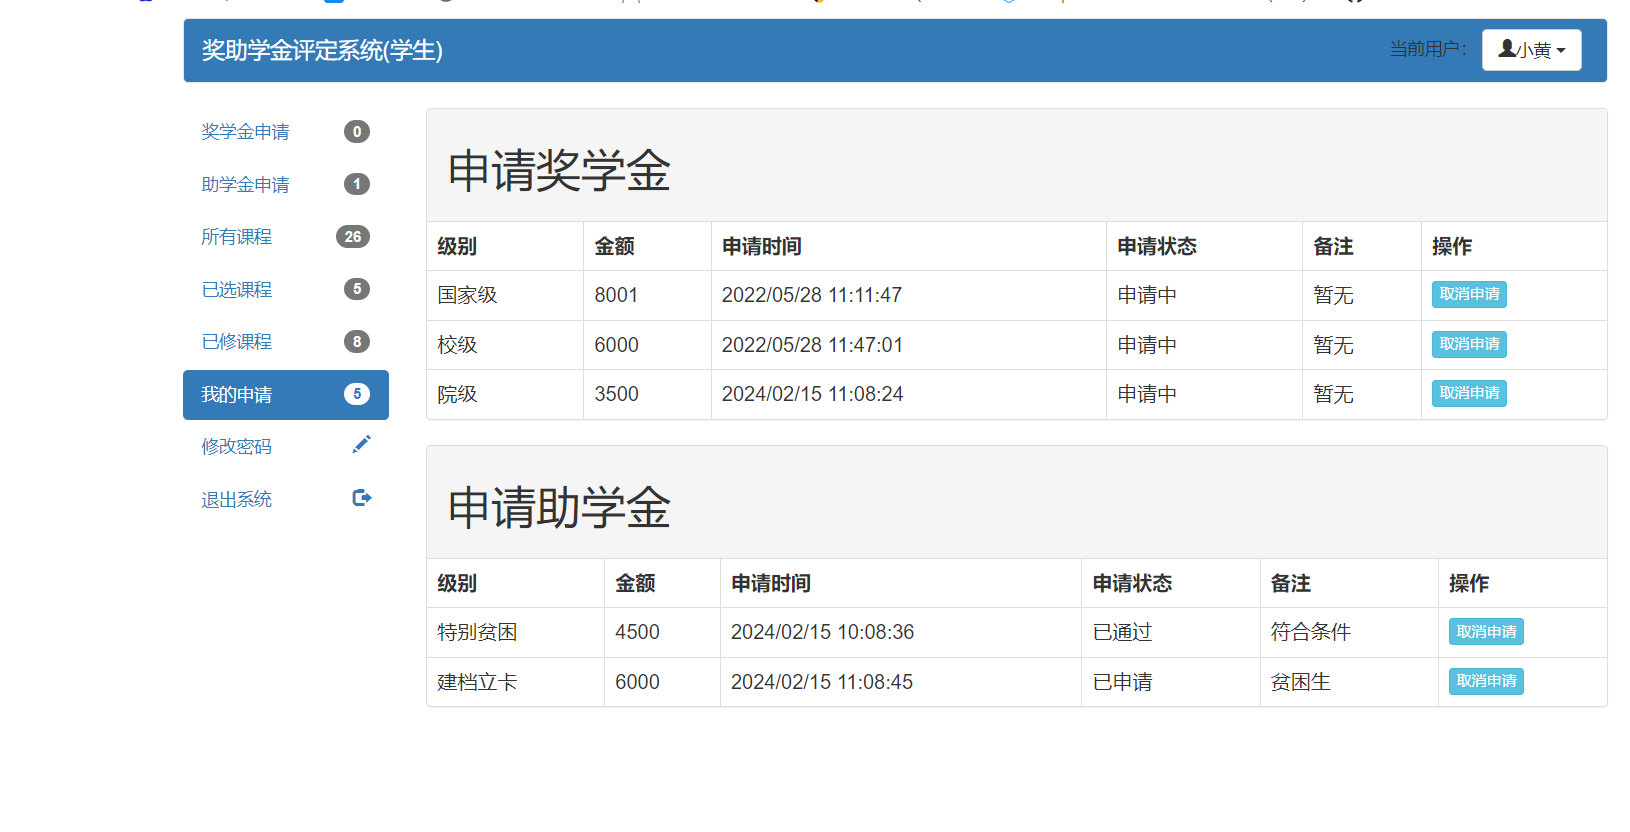Click amount 3500
Viewport: 1630px width, 832px height.
pos(616,394)
